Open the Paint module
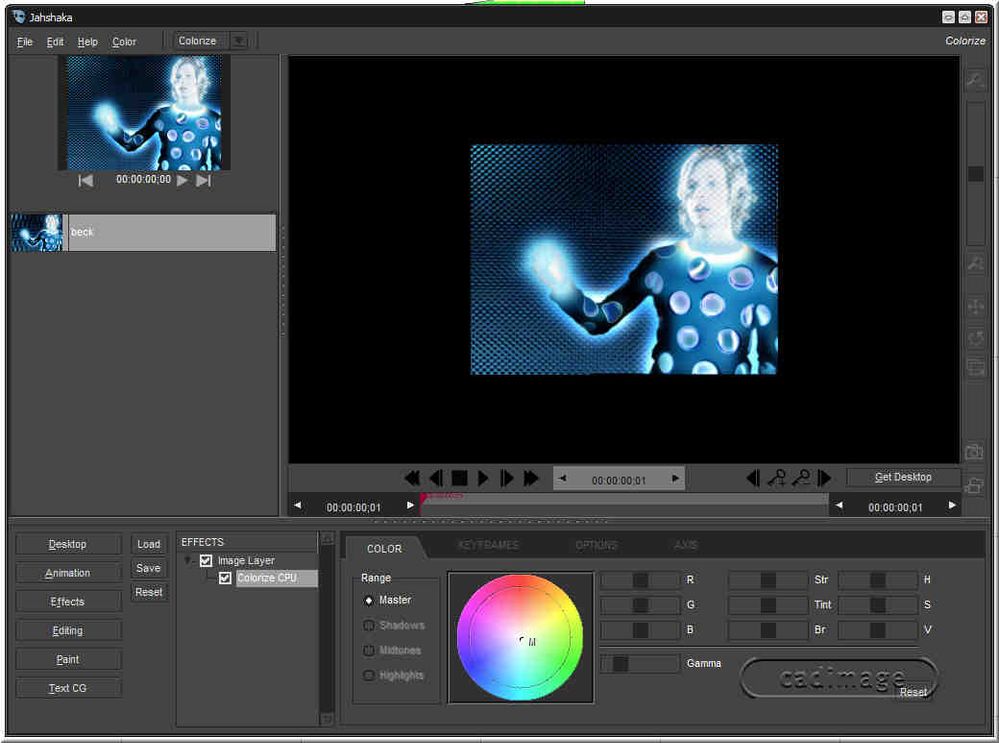999x743 pixels. (68, 660)
